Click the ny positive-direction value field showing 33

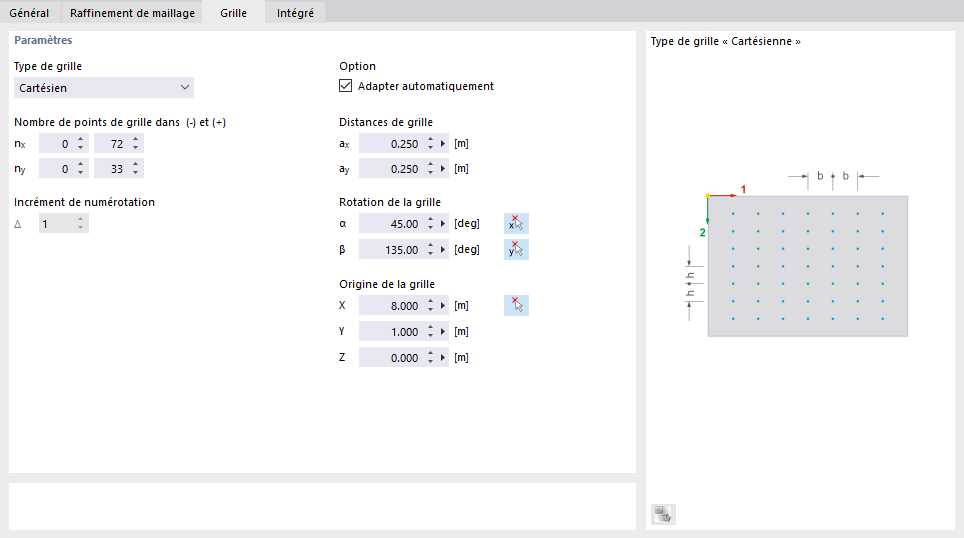pos(110,170)
